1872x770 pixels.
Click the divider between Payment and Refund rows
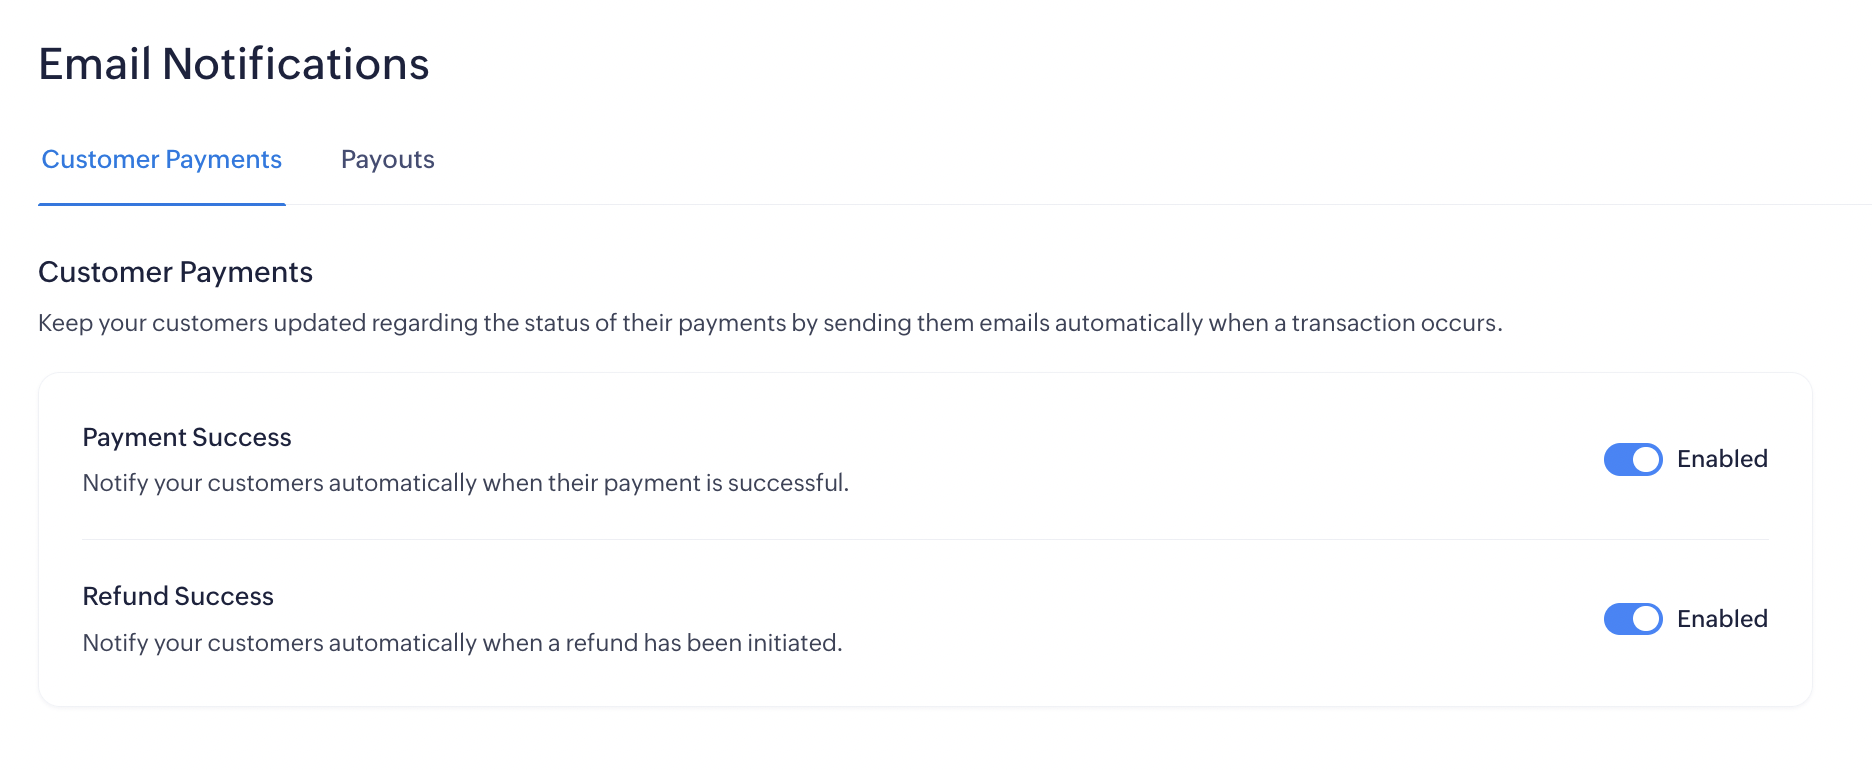click(925, 540)
